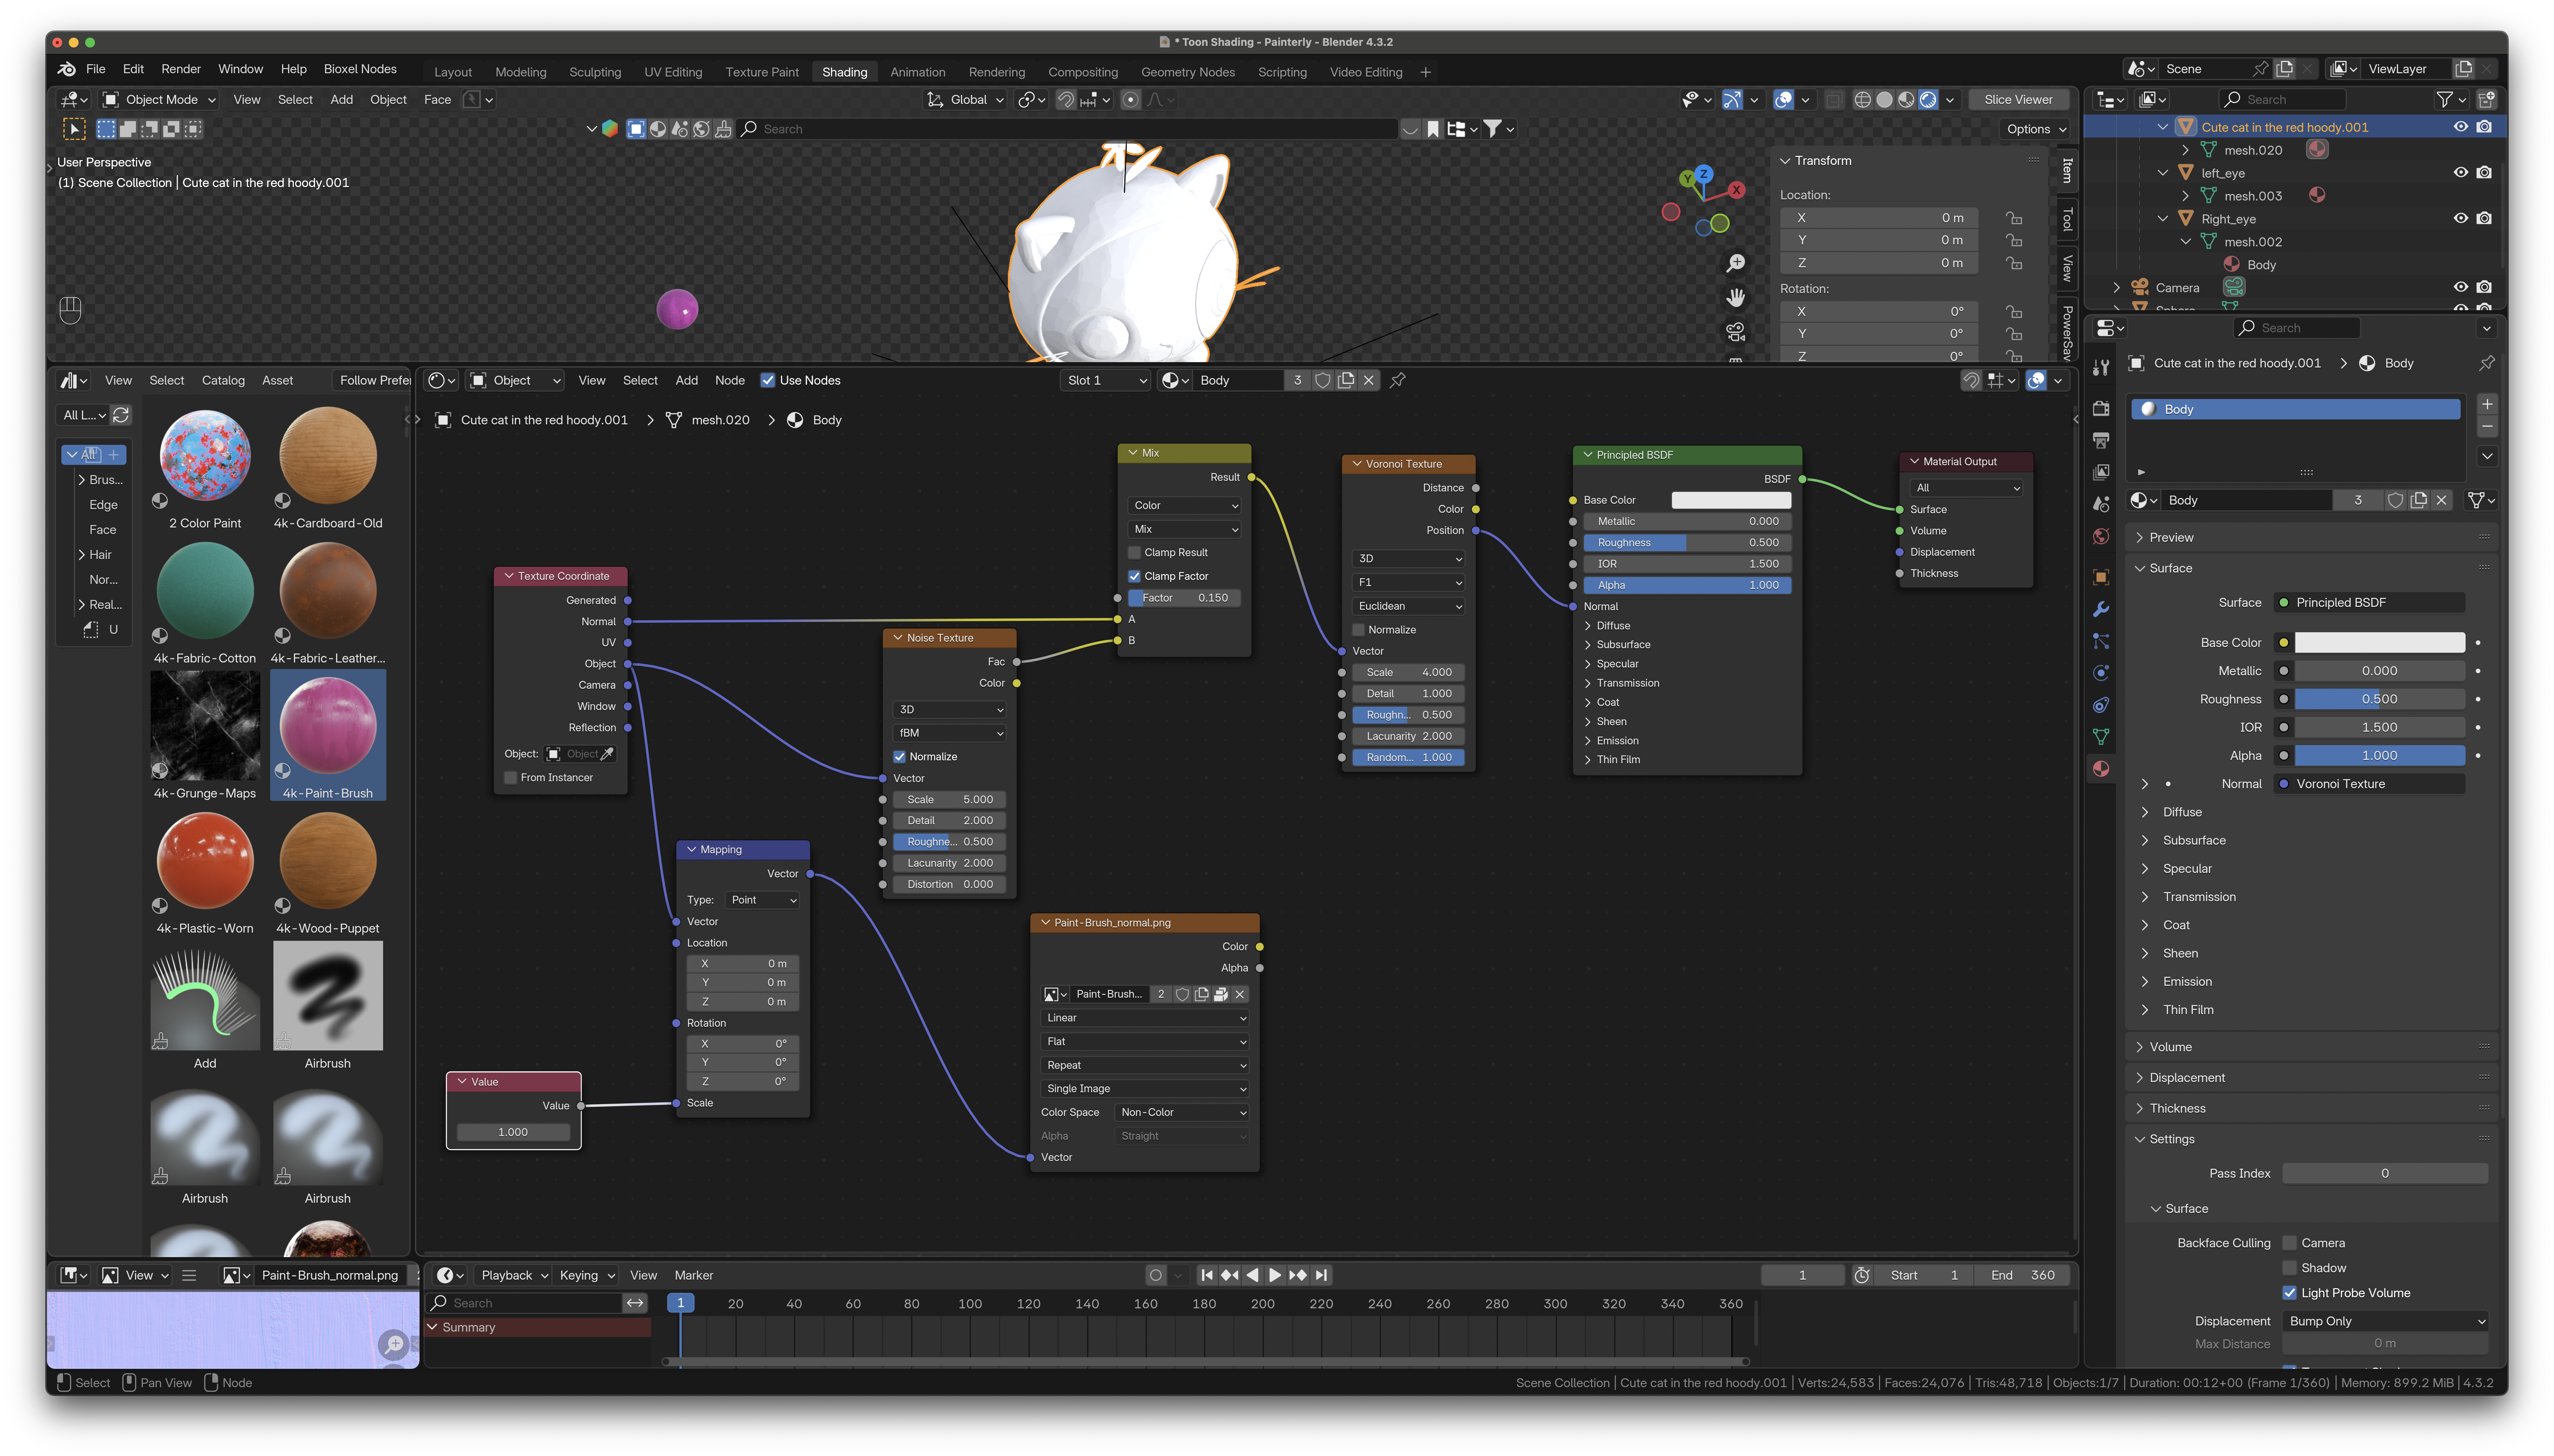Open the Object Data mesh properties tab

point(2101,737)
